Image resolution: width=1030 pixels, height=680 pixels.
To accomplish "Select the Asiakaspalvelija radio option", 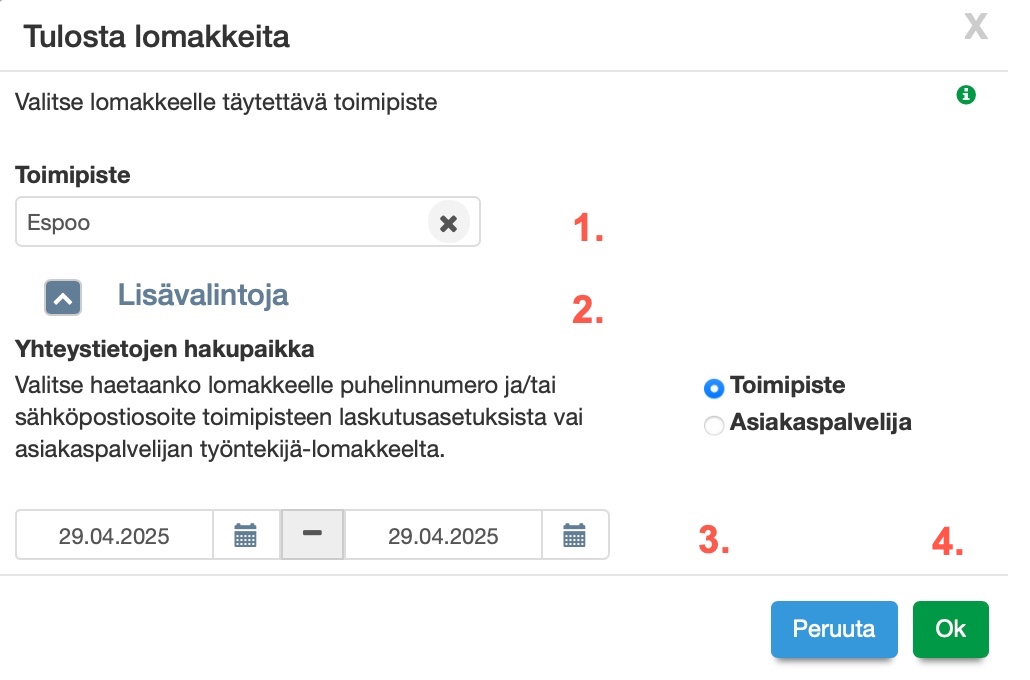I will (x=714, y=425).
